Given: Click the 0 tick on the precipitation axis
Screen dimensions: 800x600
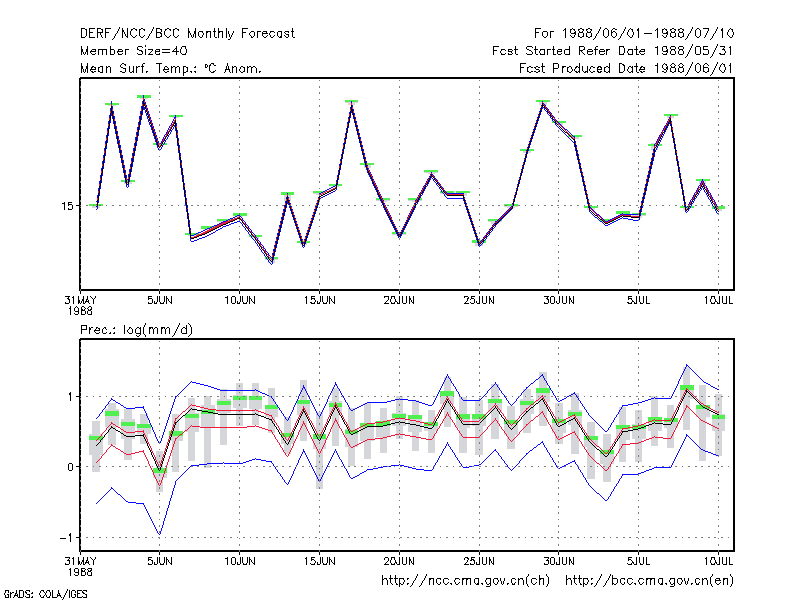Looking at the screenshot, I should (x=70, y=467).
